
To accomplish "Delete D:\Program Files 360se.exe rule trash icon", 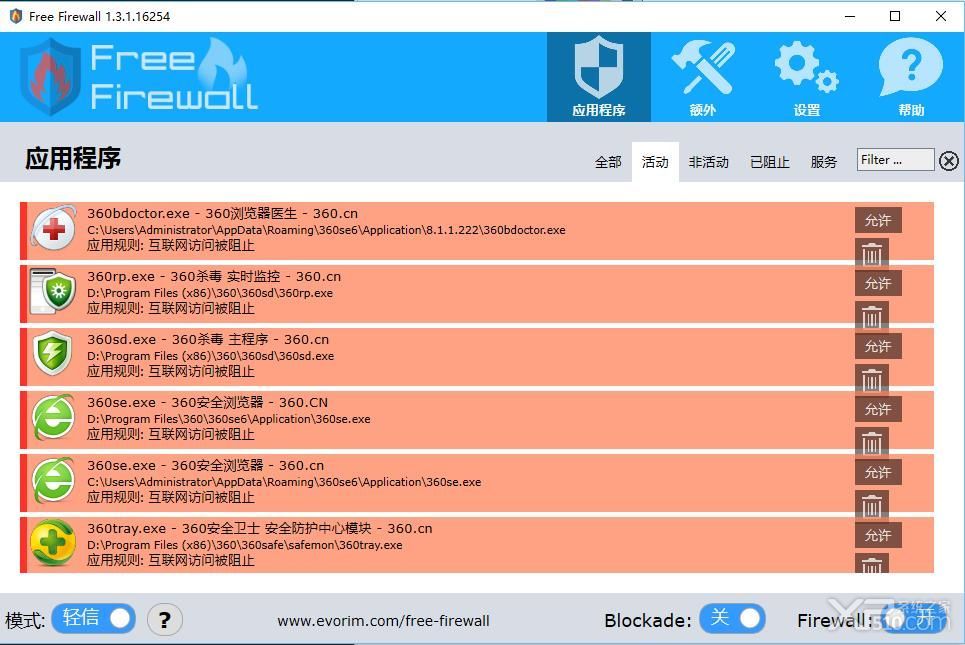I will 871,441.
